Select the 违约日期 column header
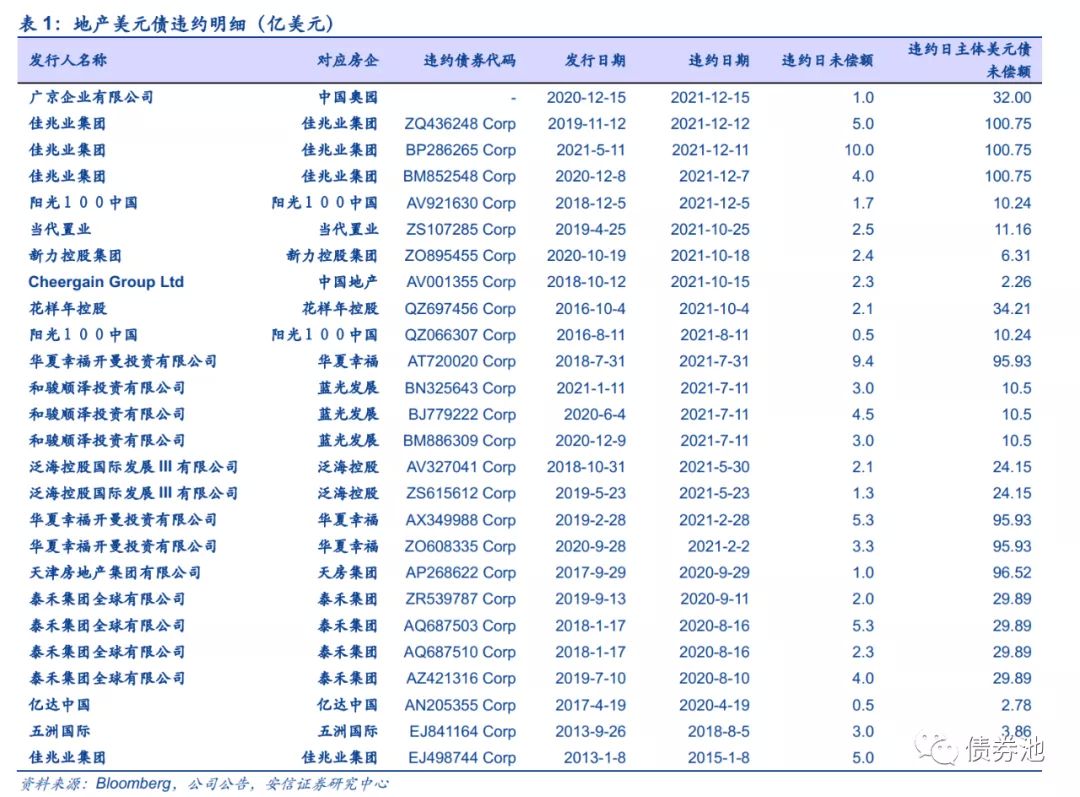 [718, 60]
